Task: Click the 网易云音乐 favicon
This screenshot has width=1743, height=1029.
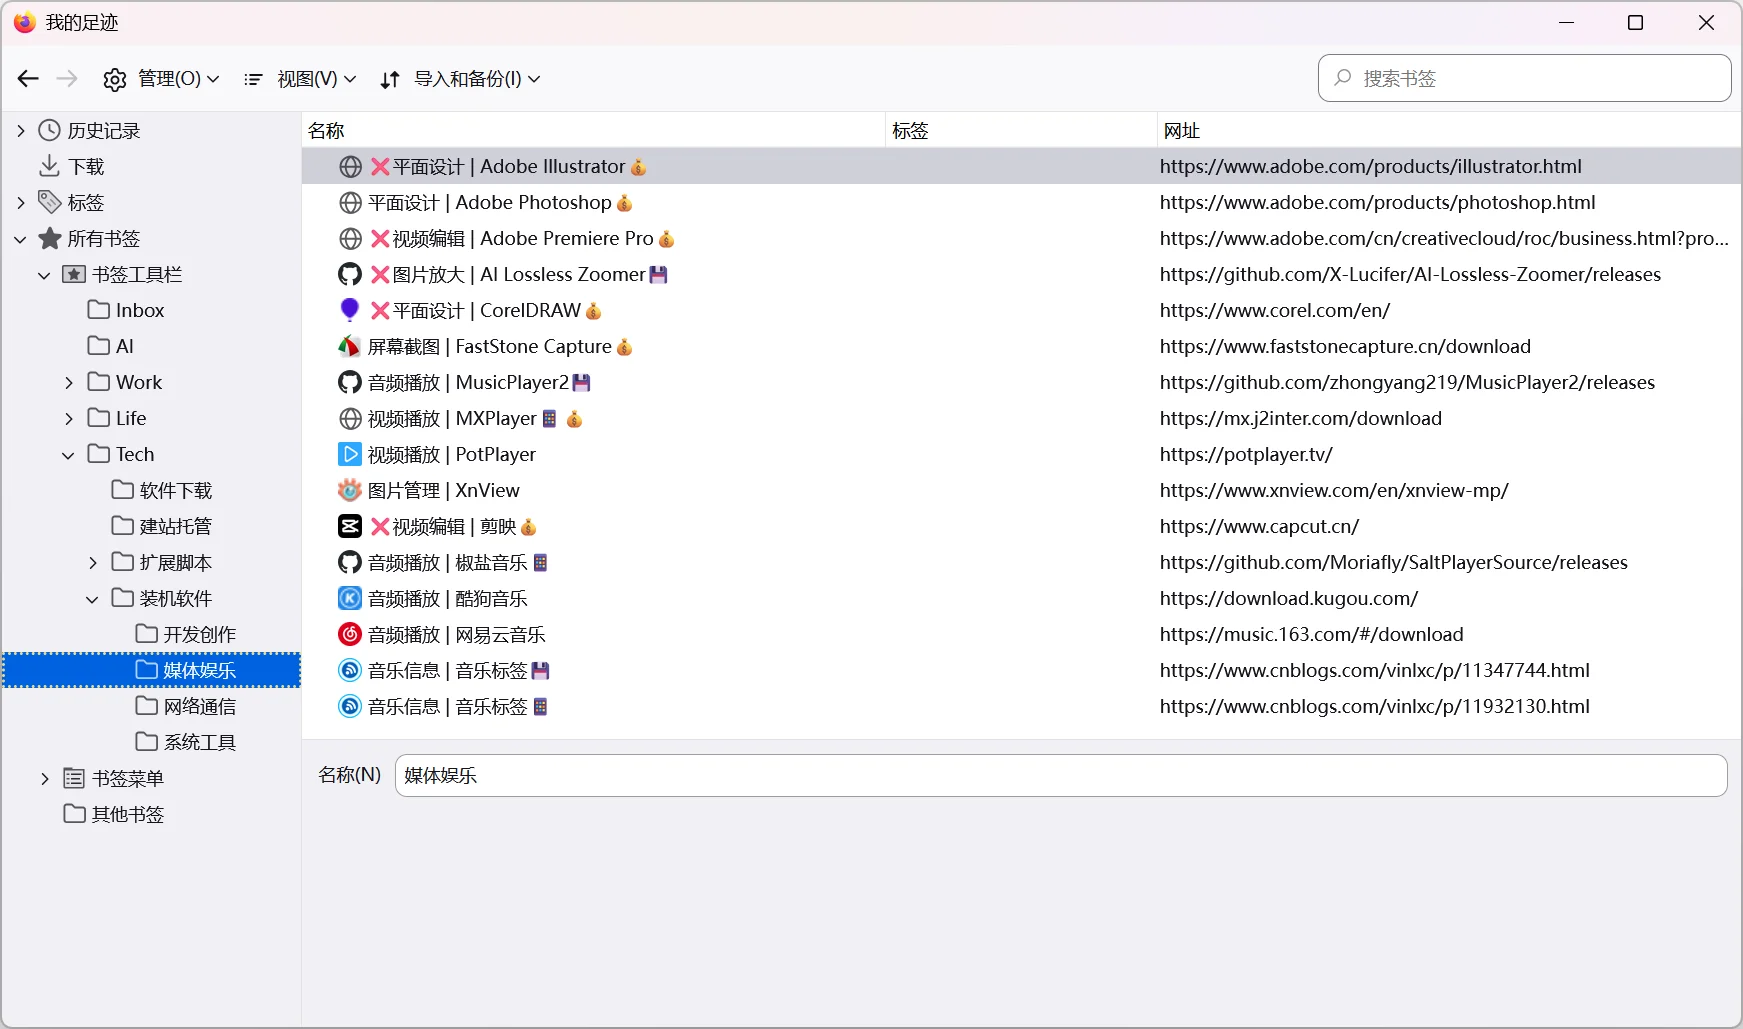Action: [350, 635]
